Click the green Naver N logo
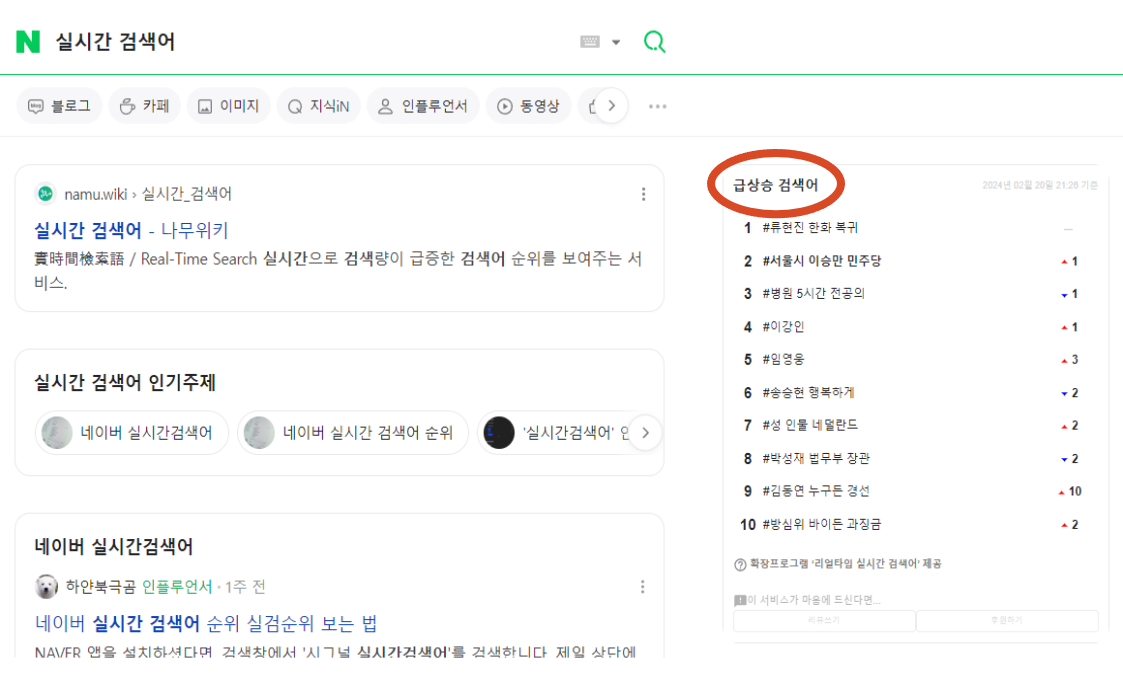 pos(26,41)
